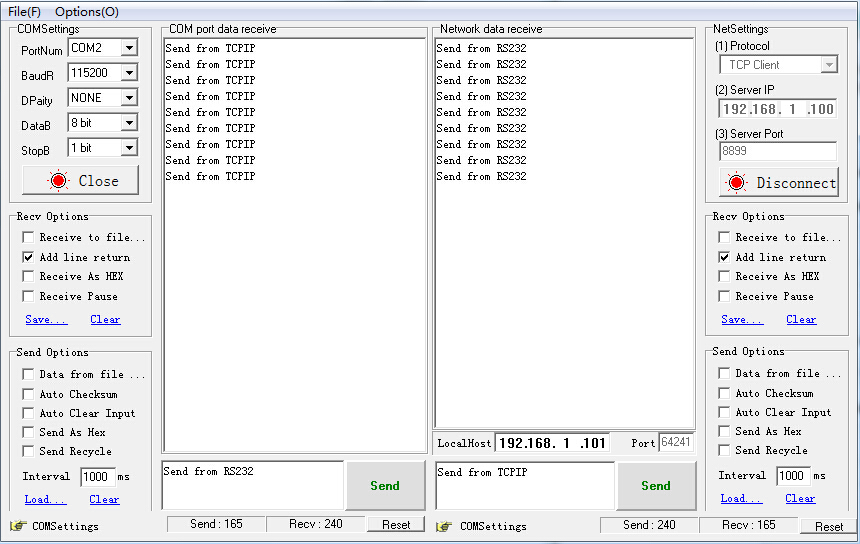Click Save link in network Recv Options
Viewport: 860px width, 544px height.
[742, 319]
